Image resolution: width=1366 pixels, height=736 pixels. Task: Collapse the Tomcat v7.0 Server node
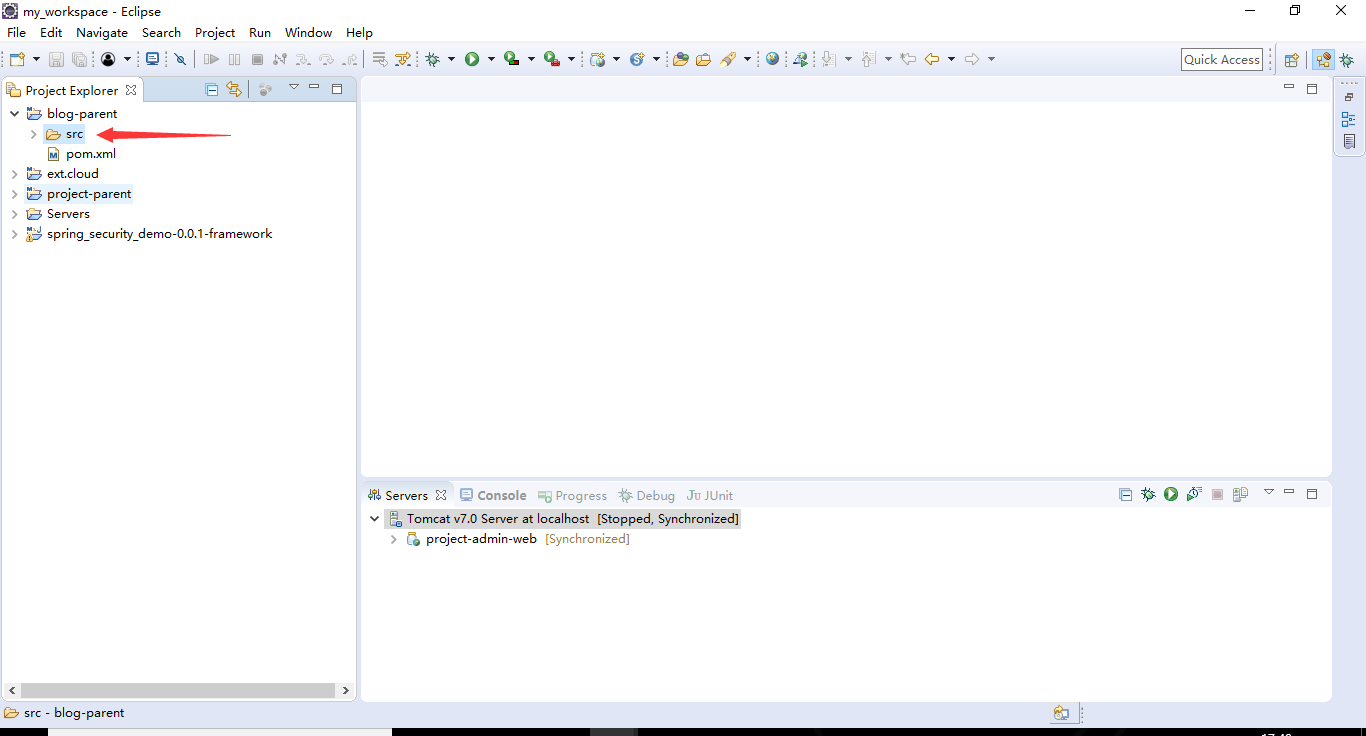coord(375,519)
